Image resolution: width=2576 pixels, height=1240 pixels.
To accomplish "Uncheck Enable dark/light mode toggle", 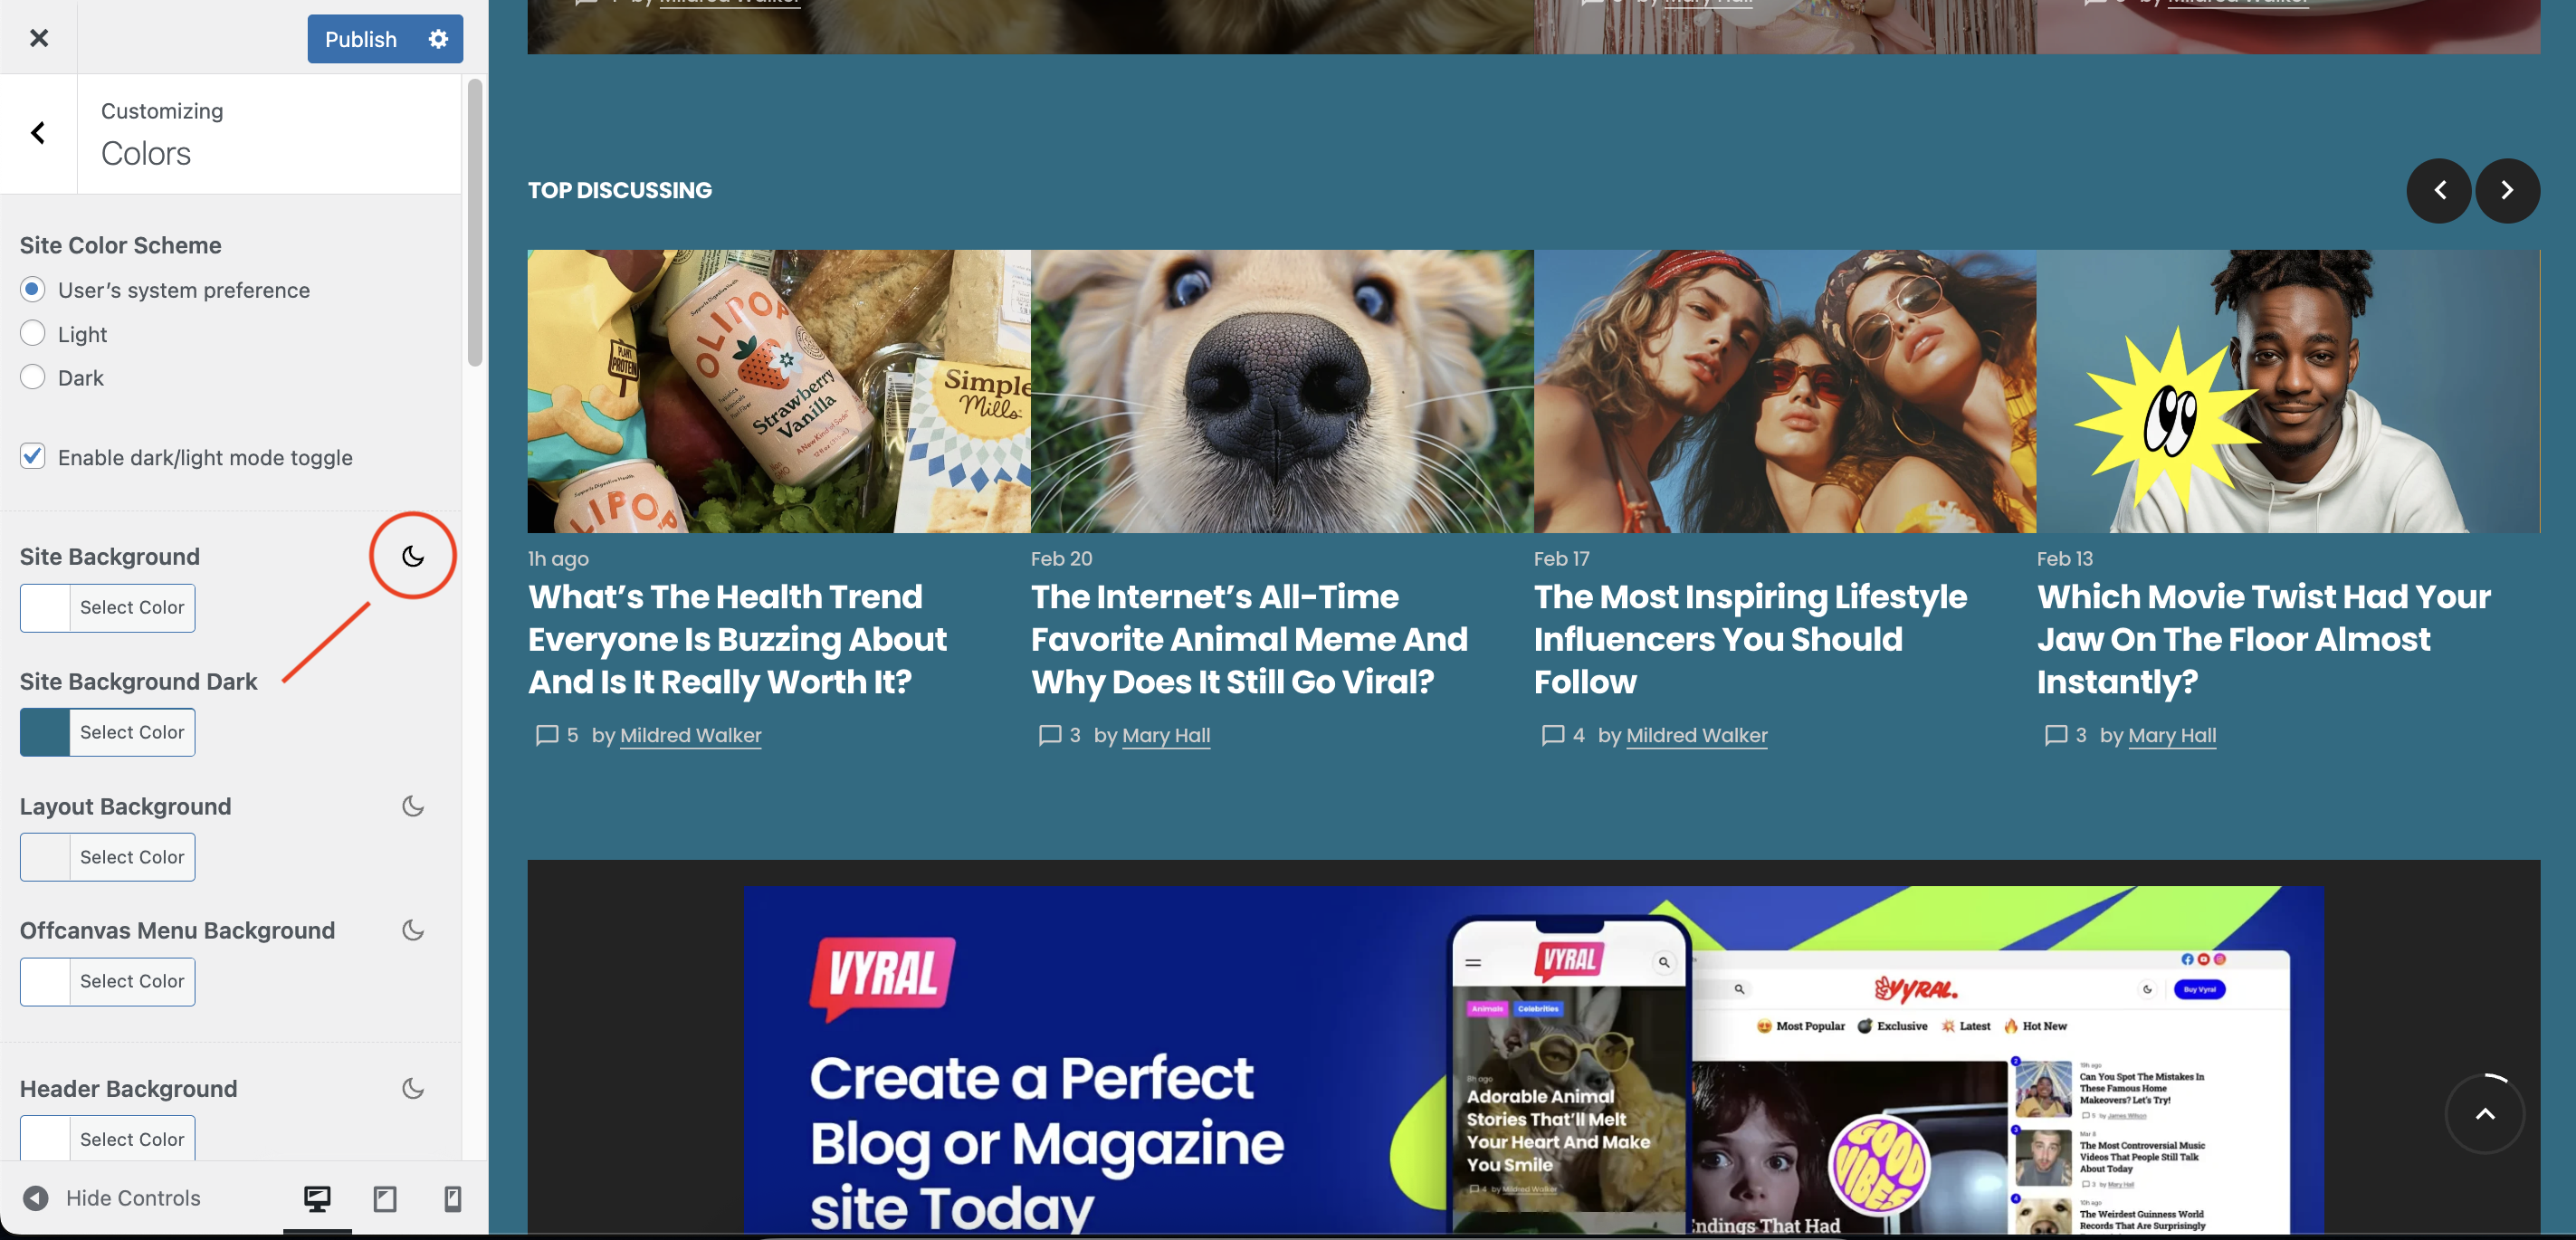I will 33,456.
